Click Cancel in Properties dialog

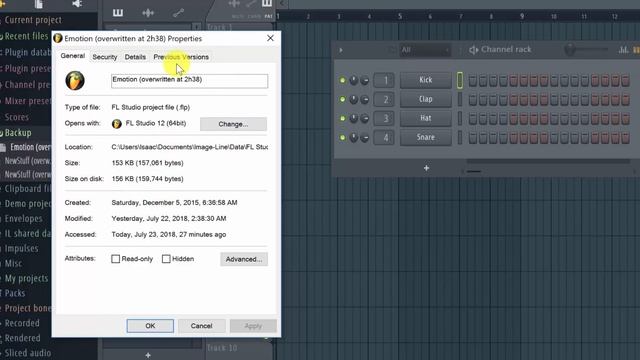tap(202, 326)
